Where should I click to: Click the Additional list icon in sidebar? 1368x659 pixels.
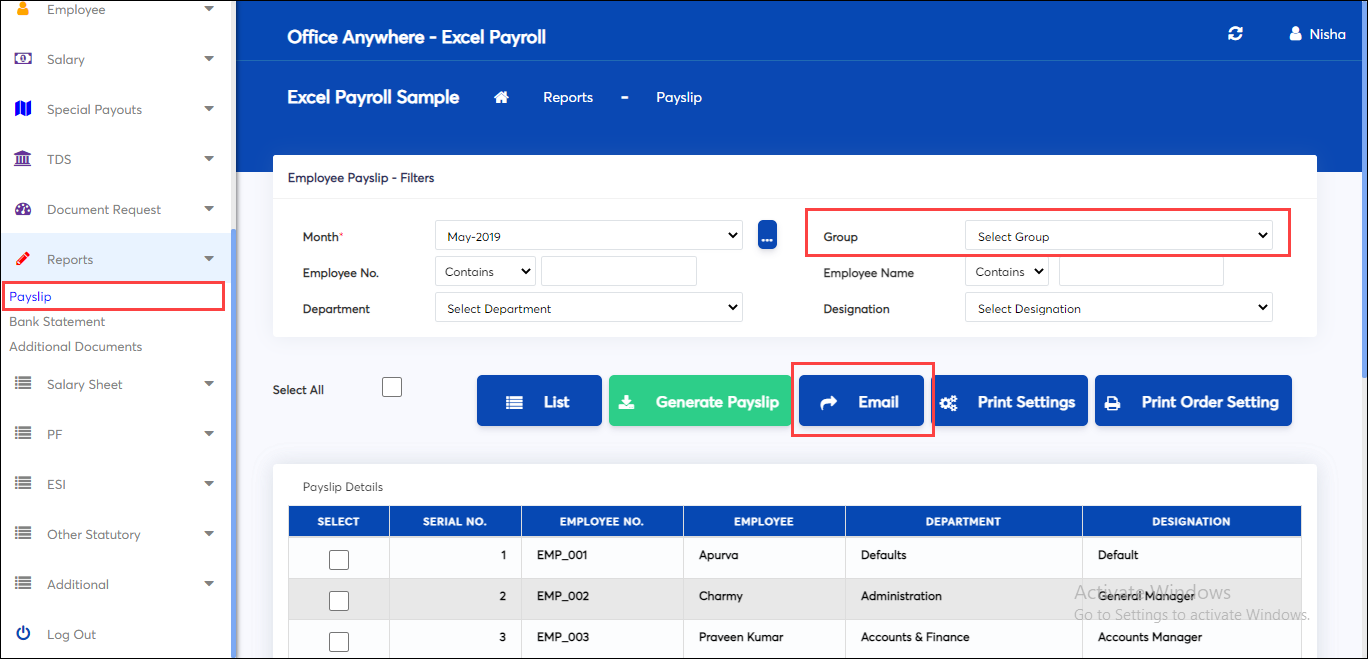pos(24,584)
